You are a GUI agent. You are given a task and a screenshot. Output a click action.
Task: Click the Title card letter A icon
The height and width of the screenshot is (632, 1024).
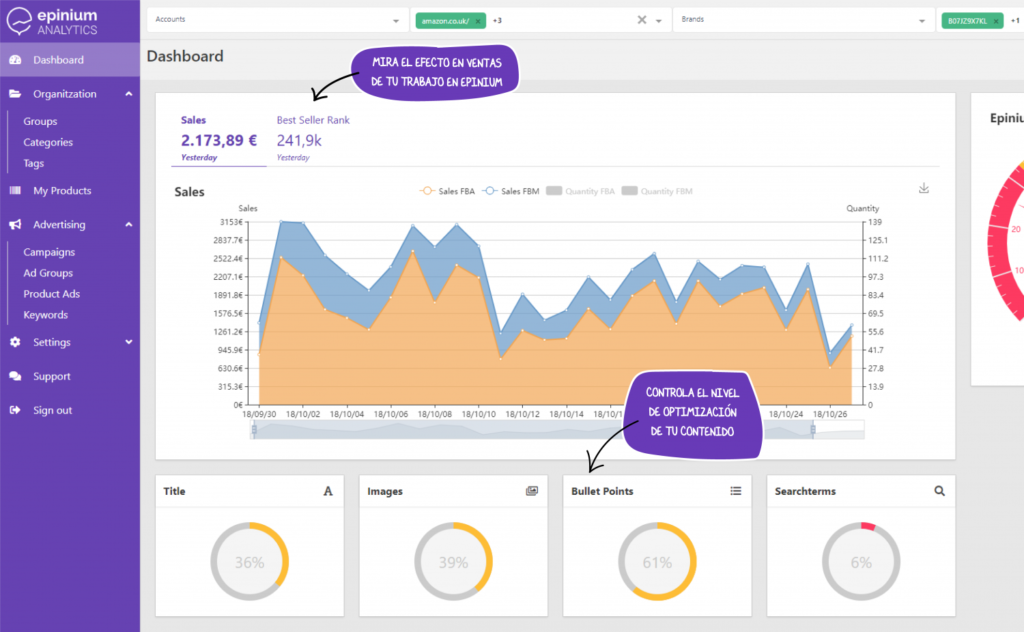pyautogui.click(x=328, y=491)
